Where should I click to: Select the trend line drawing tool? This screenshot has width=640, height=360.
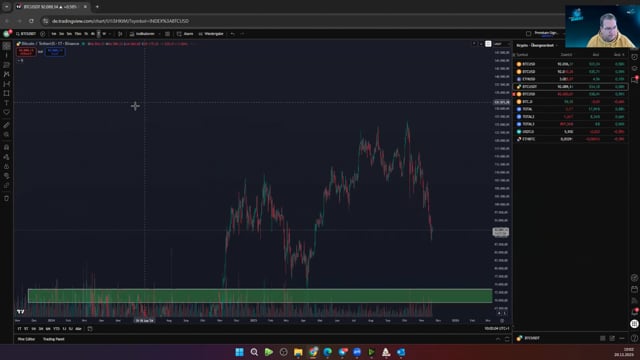point(7,56)
